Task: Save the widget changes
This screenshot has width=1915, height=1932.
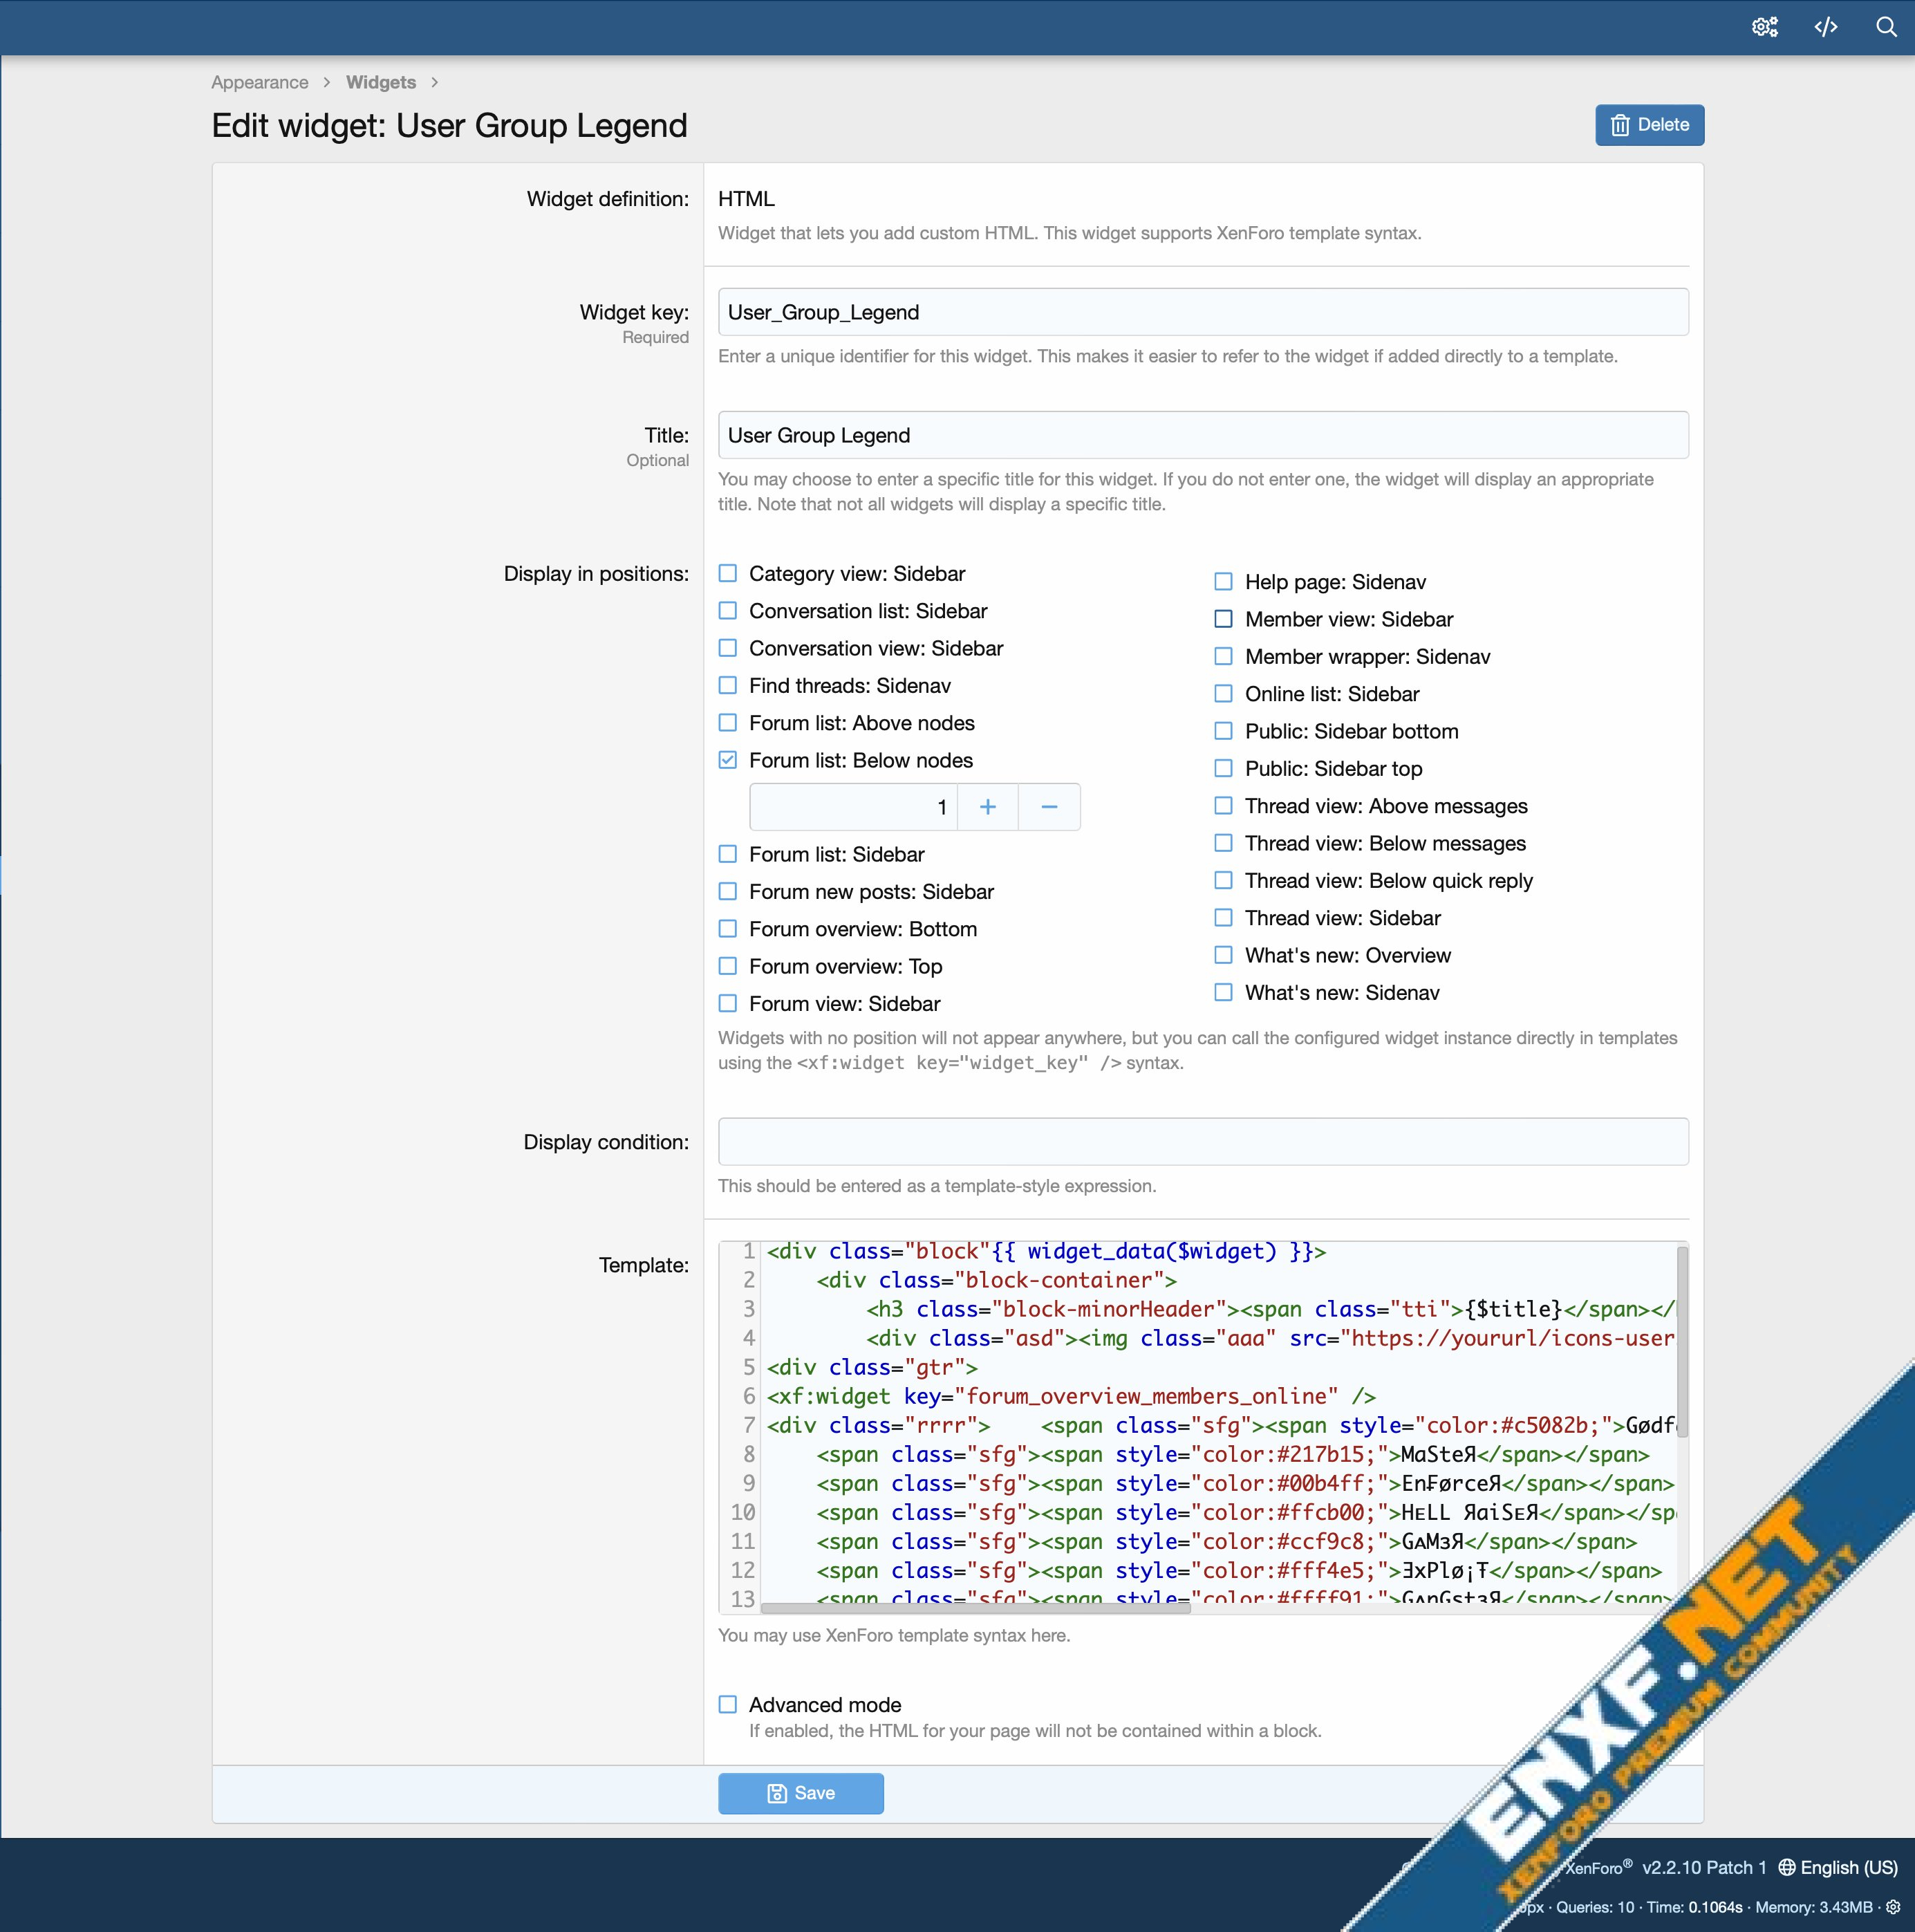Action: pos(800,1793)
